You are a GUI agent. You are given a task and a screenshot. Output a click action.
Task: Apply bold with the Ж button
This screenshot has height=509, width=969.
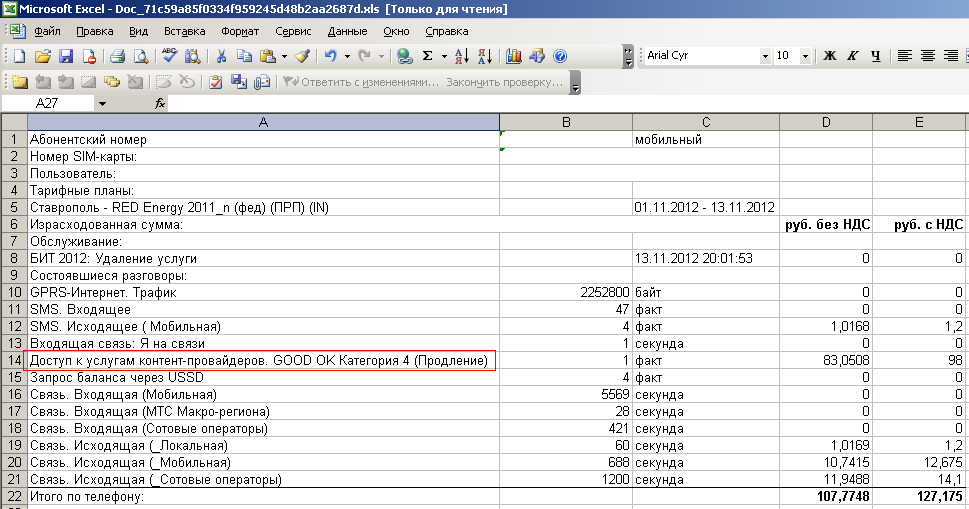click(x=830, y=56)
